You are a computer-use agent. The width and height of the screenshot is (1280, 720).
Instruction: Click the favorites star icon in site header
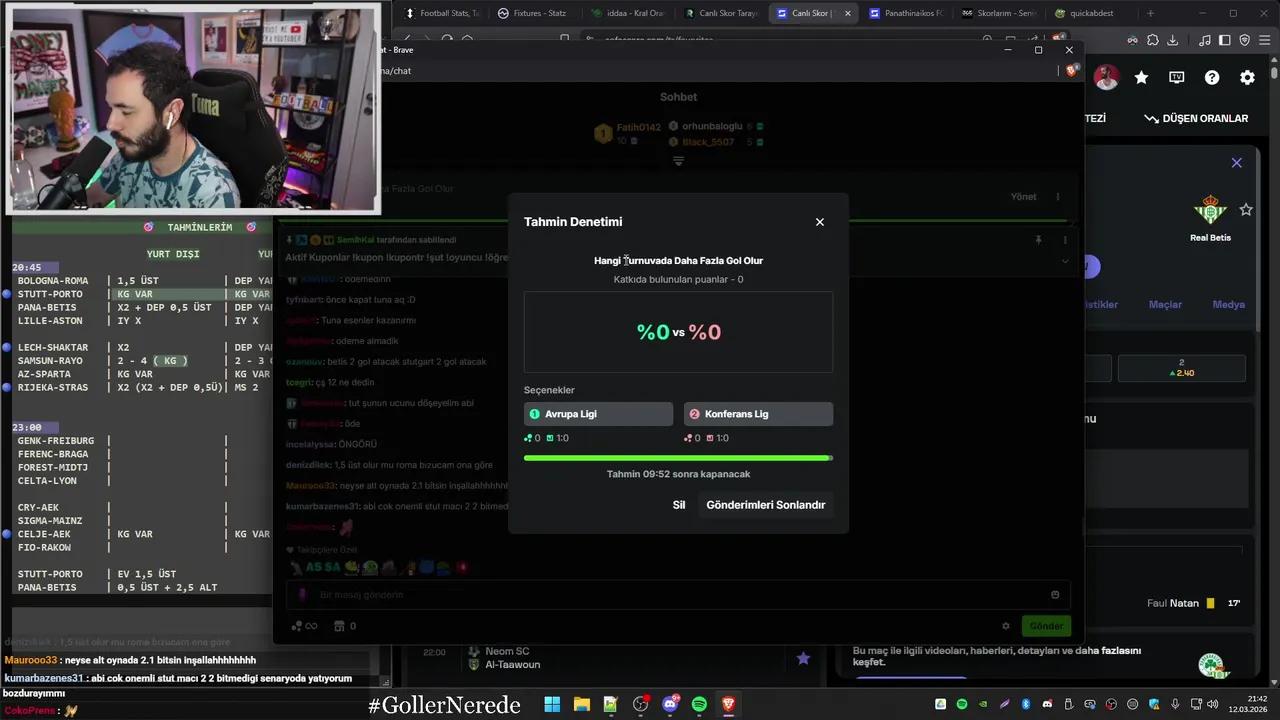tap(1141, 77)
